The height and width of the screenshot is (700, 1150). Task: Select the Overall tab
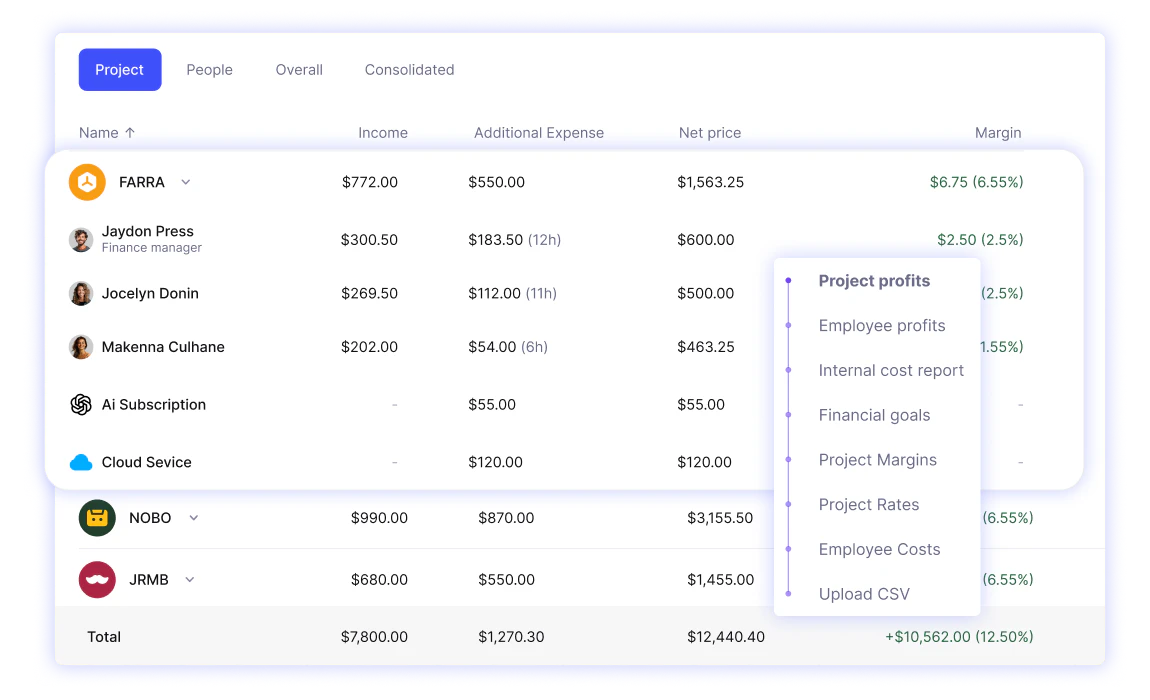299,70
